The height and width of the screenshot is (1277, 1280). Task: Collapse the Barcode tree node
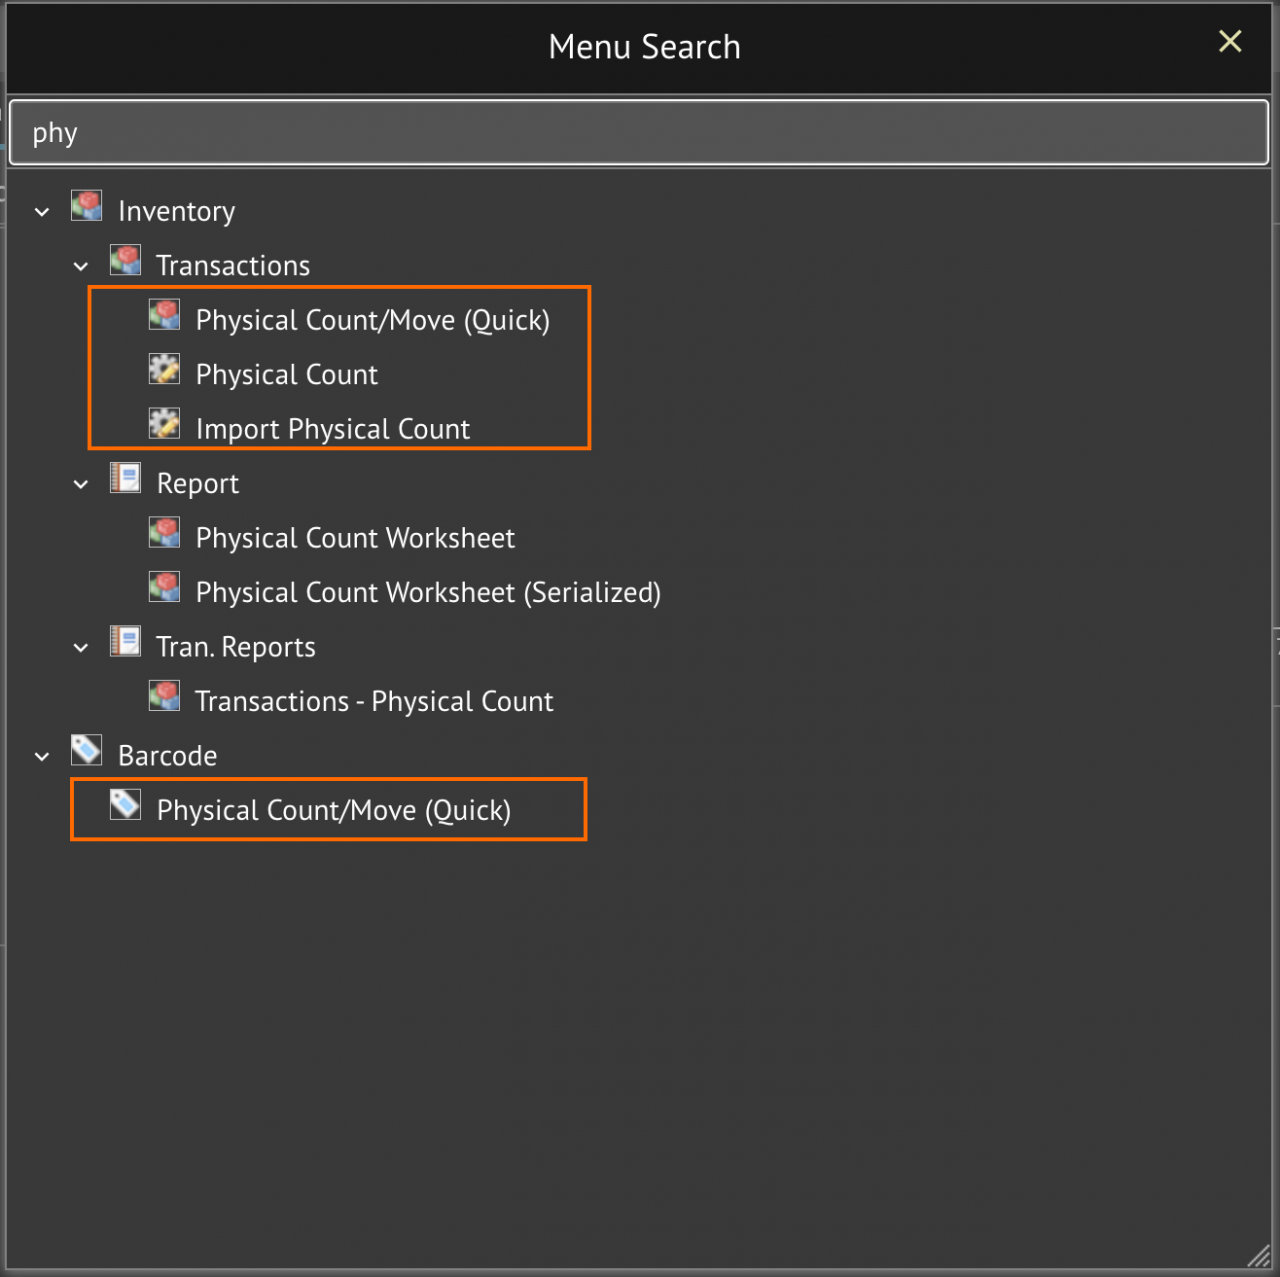[42, 757]
